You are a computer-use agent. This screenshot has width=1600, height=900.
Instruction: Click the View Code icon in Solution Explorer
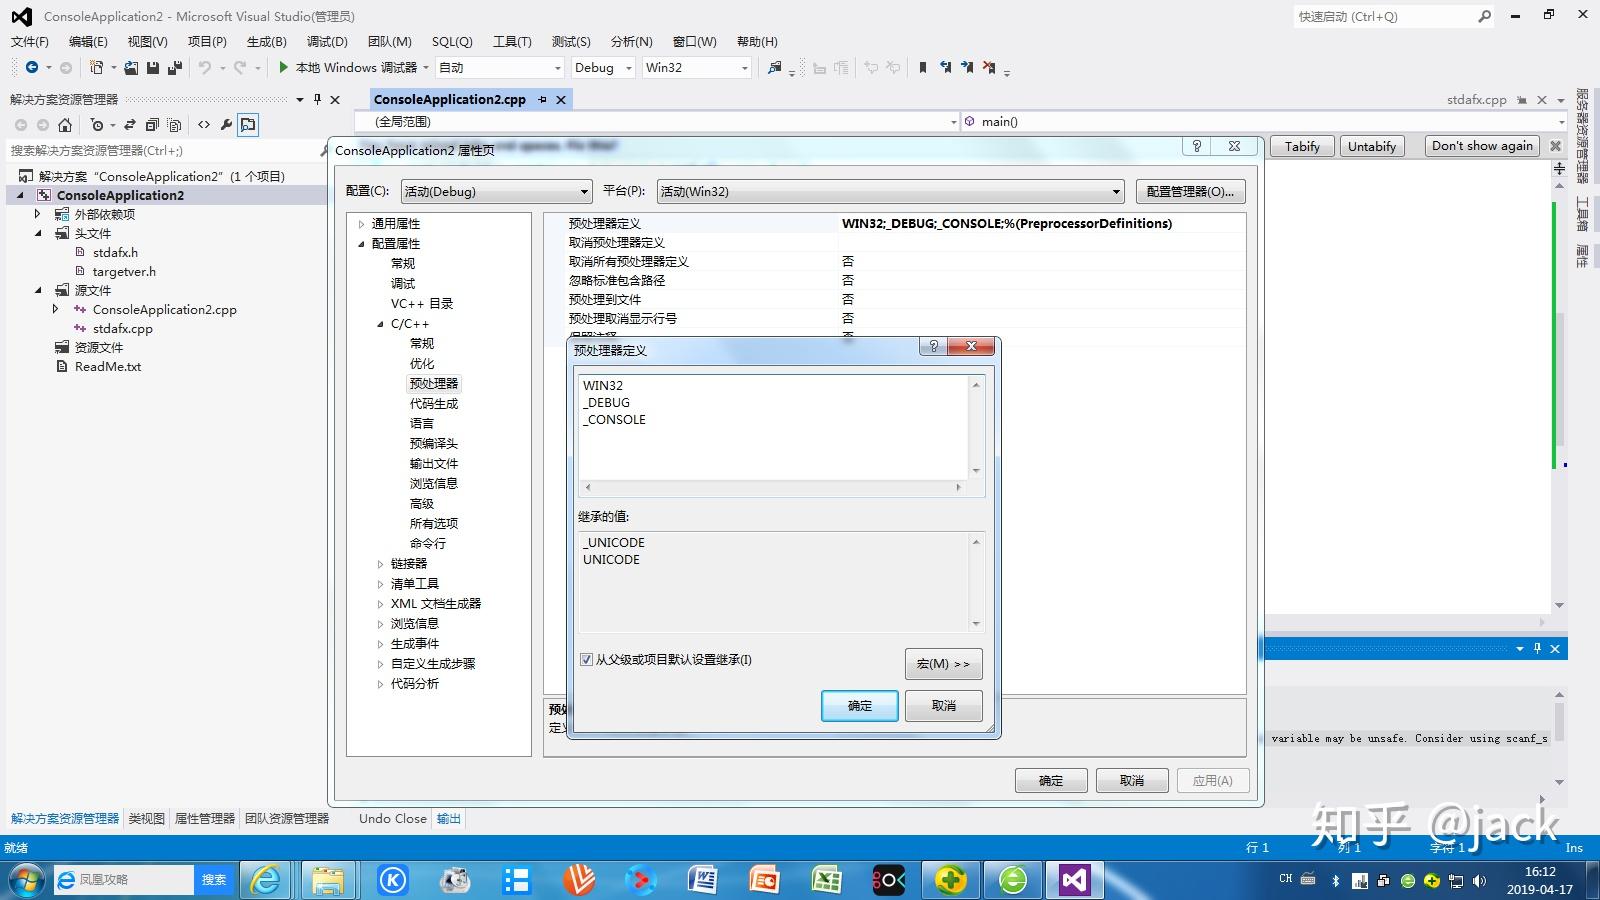coord(204,125)
